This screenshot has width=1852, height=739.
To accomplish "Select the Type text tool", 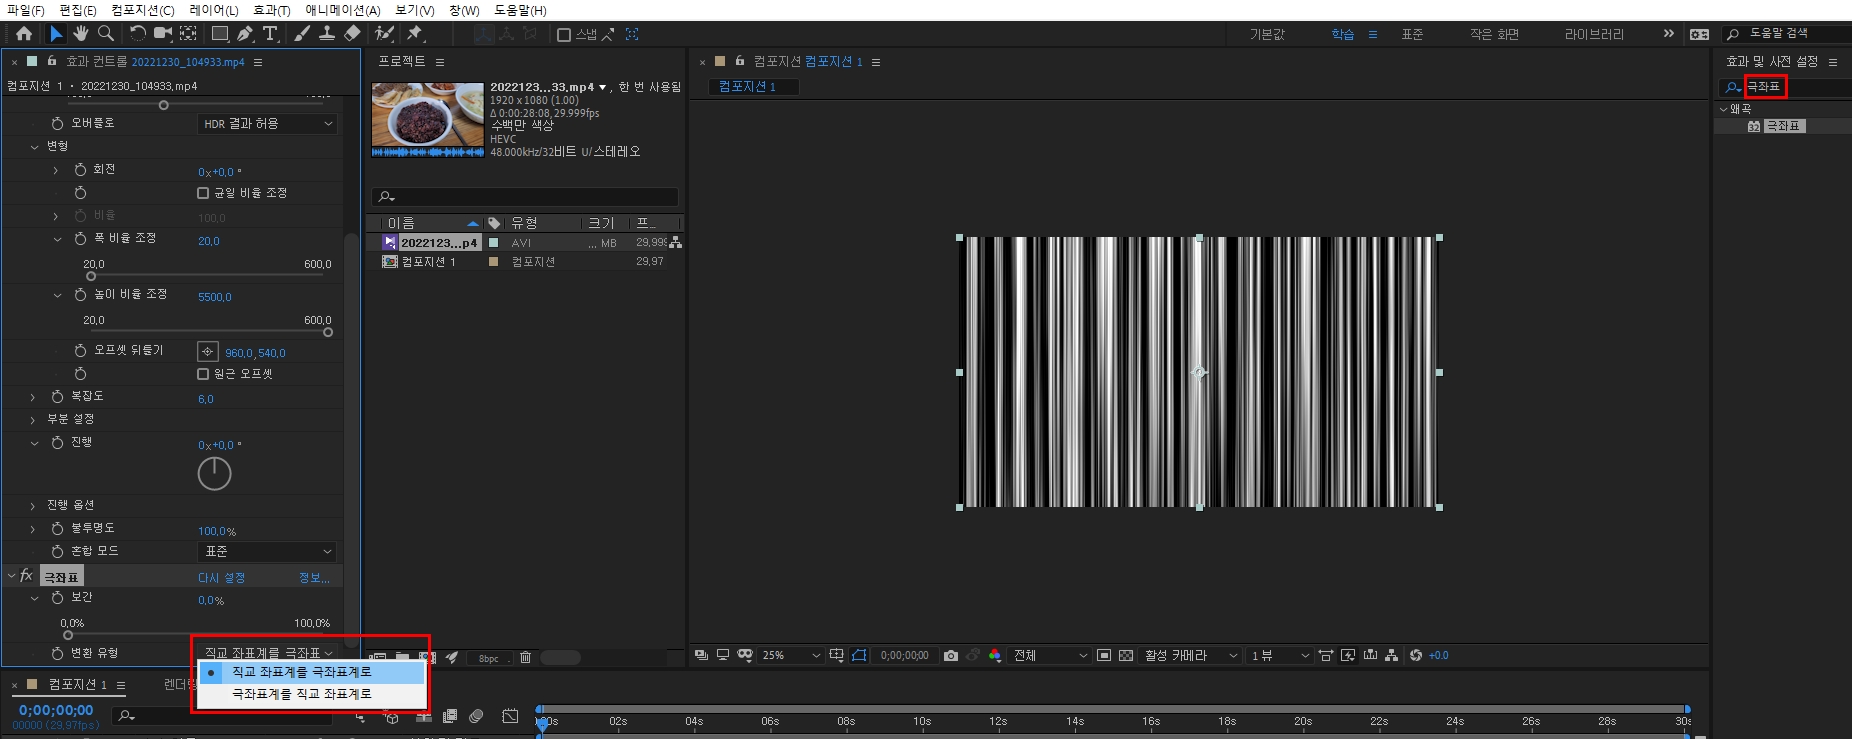I will pos(270,34).
